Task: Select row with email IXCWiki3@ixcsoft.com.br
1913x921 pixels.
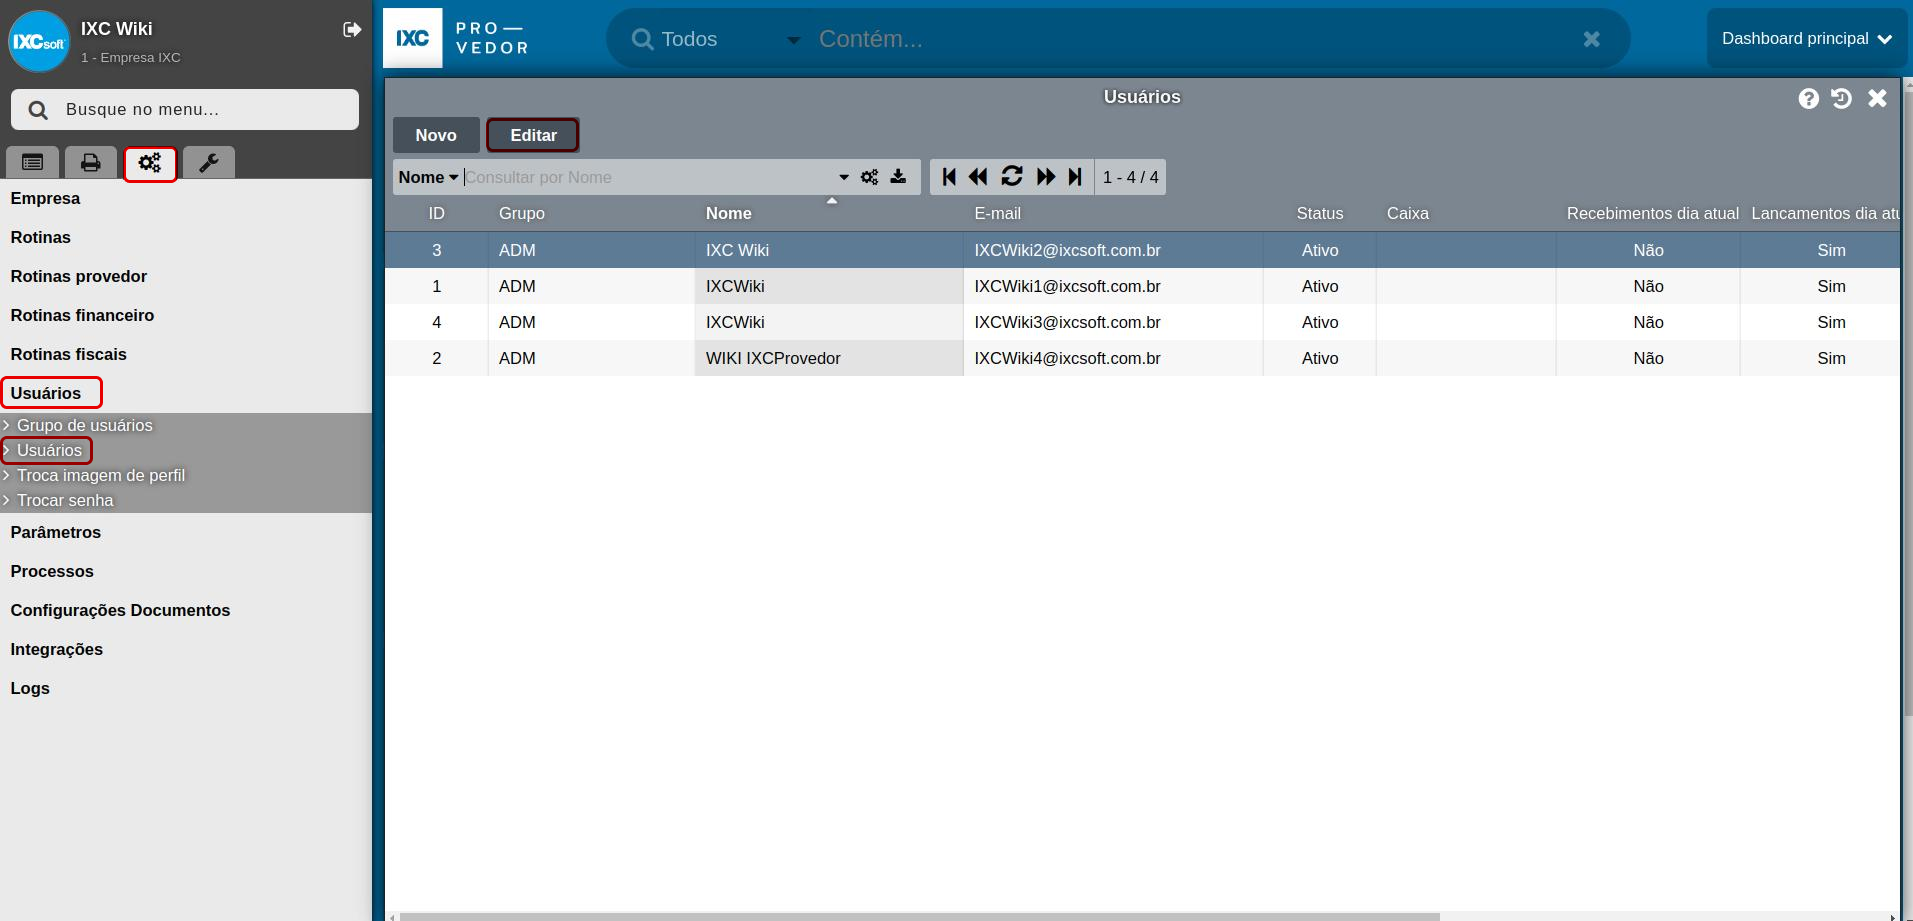Action: [x=1142, y=322]
